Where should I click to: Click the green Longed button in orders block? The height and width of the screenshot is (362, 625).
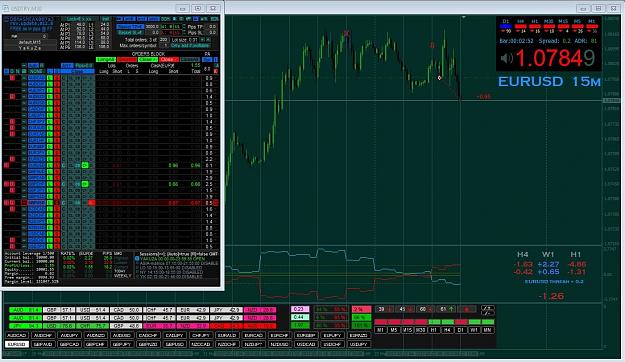coord(106,59)
